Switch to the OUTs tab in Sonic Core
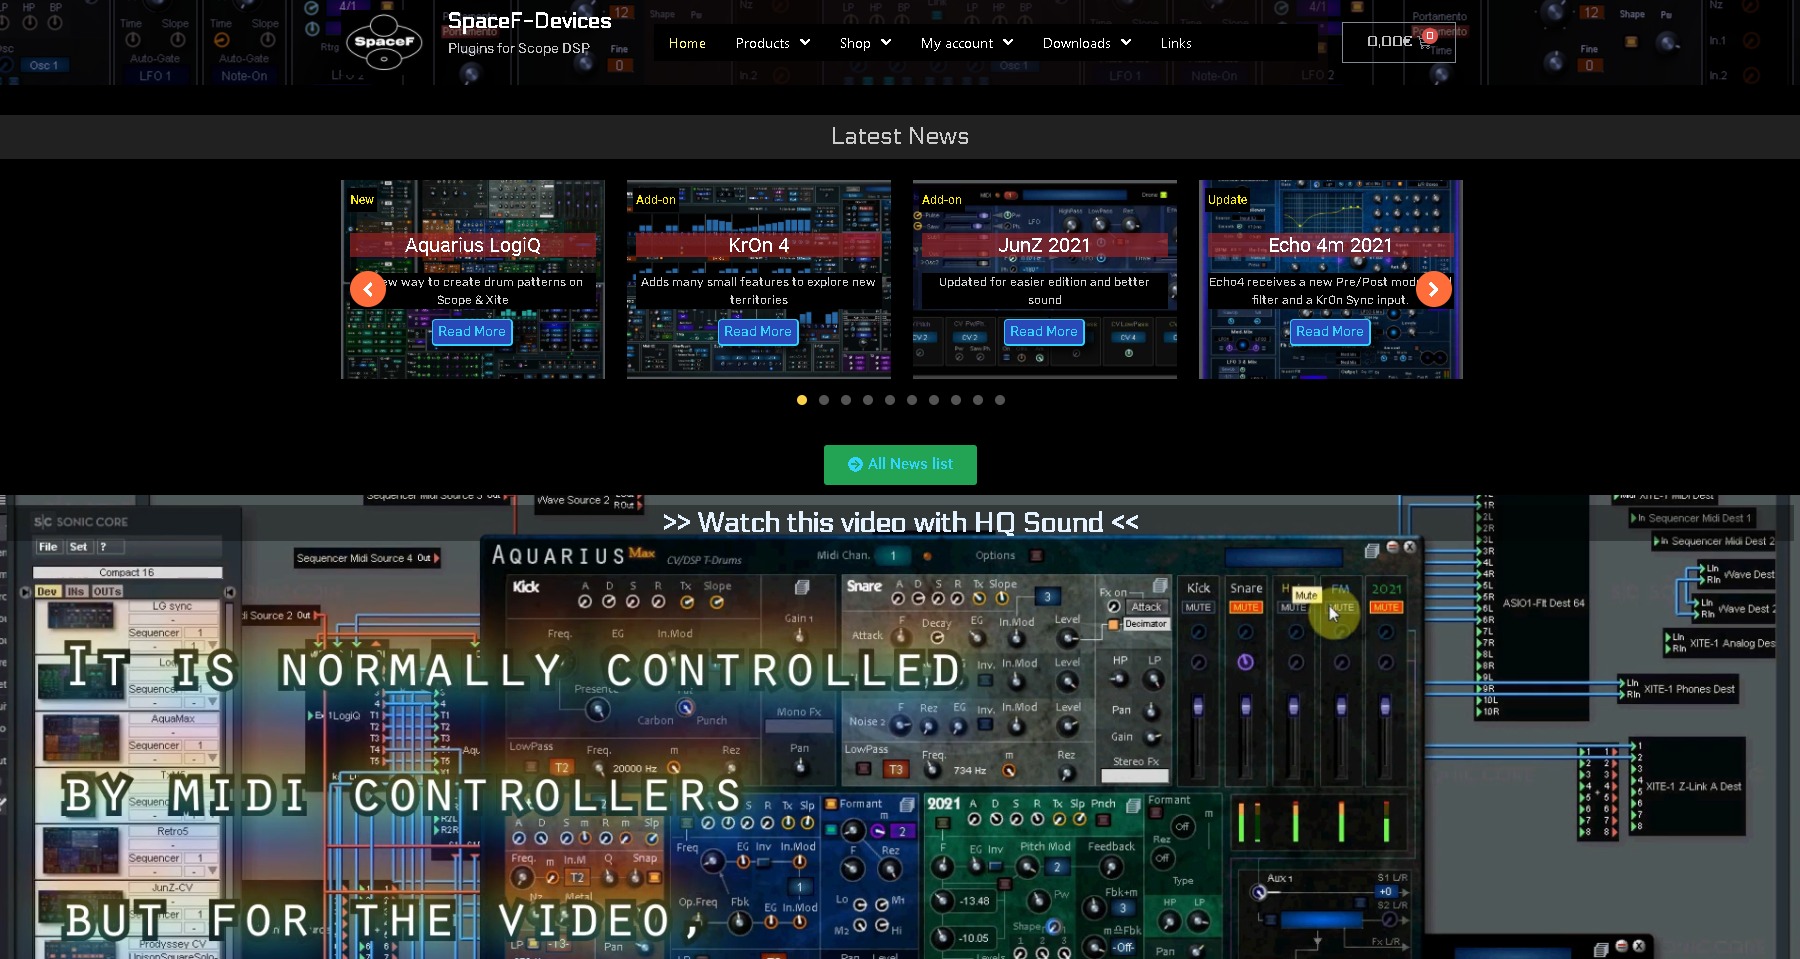This screenshot has width=1800, height=959. pyautogui.click(x=107, y=592)
